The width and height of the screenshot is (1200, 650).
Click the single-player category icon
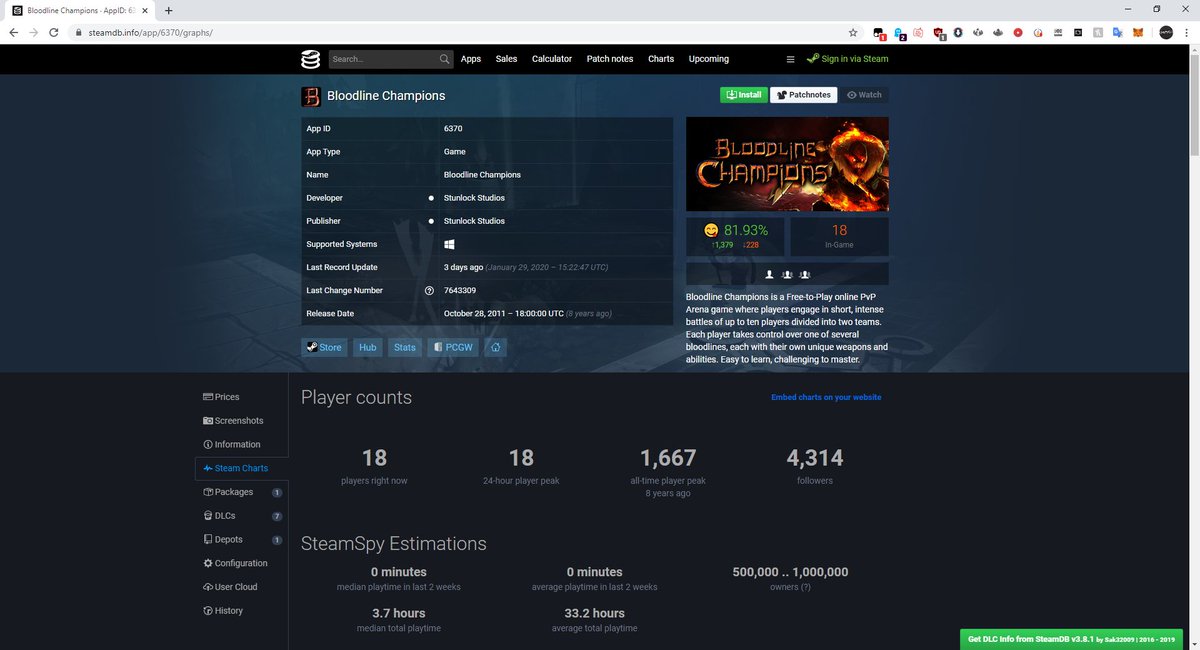click(769, 274)
